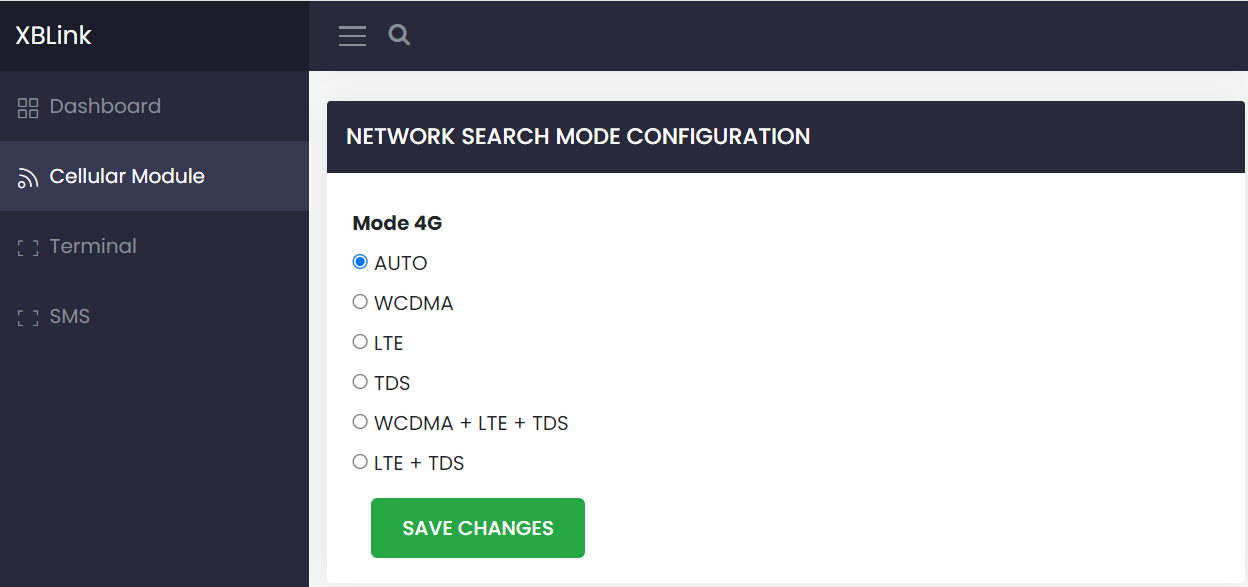Toggle the hamburger sidebar menu icon
Image resolution: width=1248 pixels, height=587 pixels.
[352, 36]
